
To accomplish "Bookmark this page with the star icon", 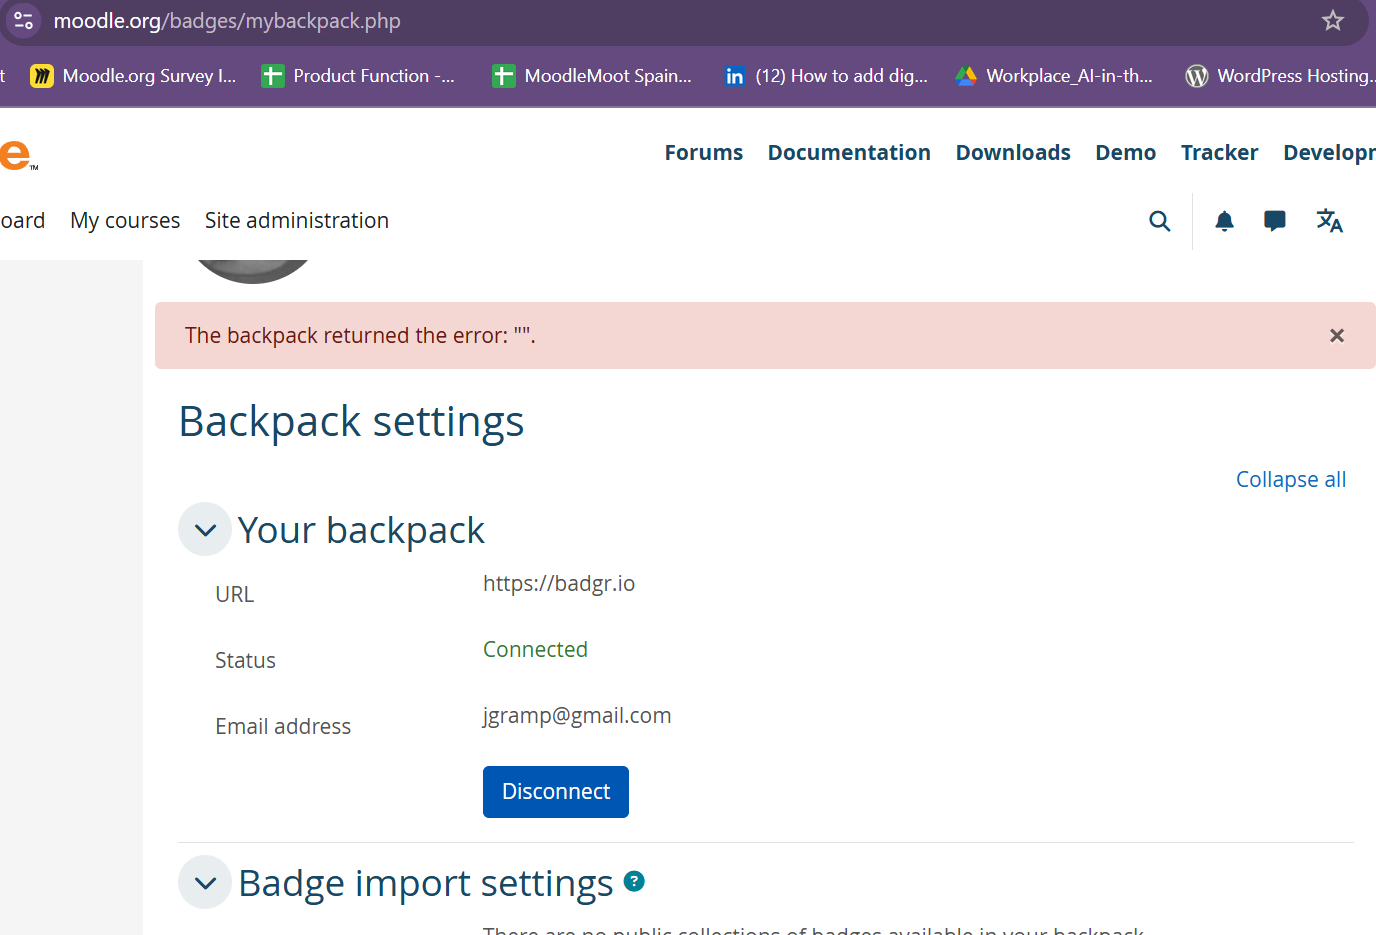I will (x=1332, y=20).
